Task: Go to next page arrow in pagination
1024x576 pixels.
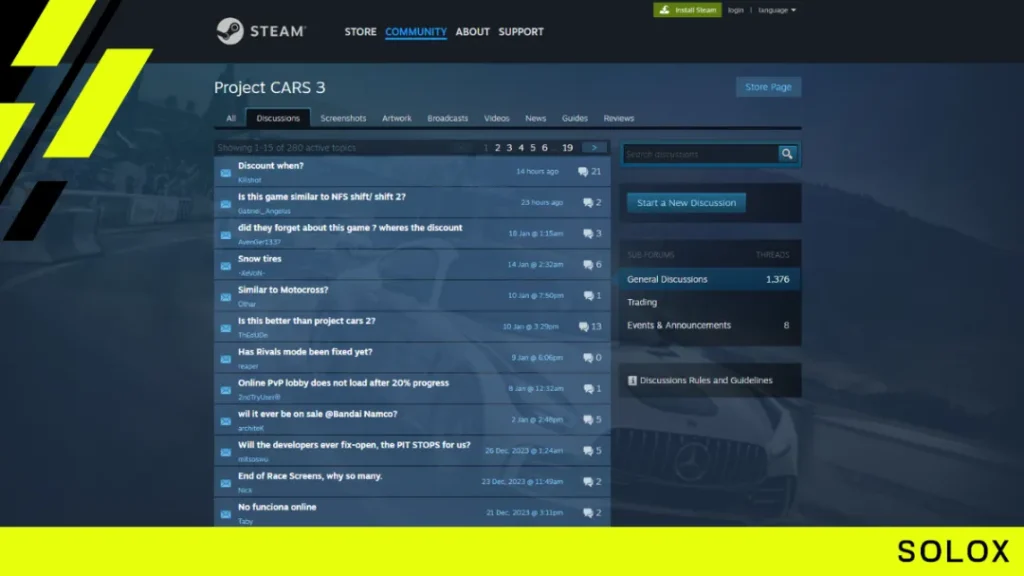Action: click(x=594, y=148)
